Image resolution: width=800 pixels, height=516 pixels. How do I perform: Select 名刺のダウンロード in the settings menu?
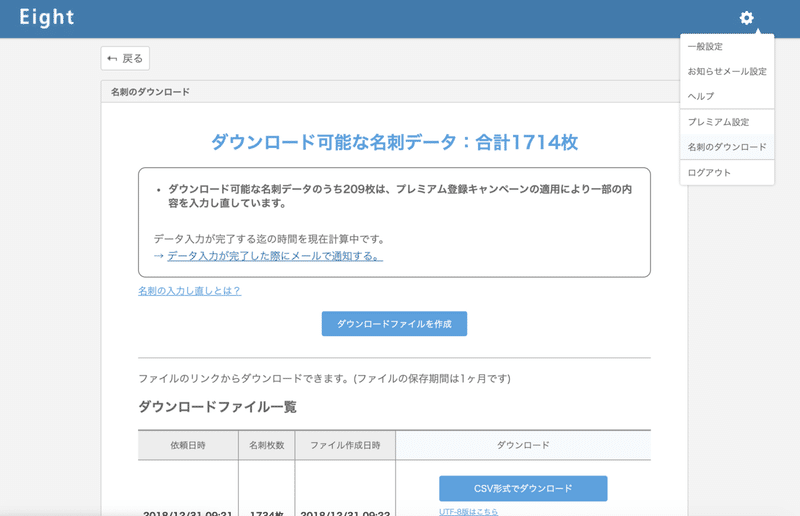727,147
